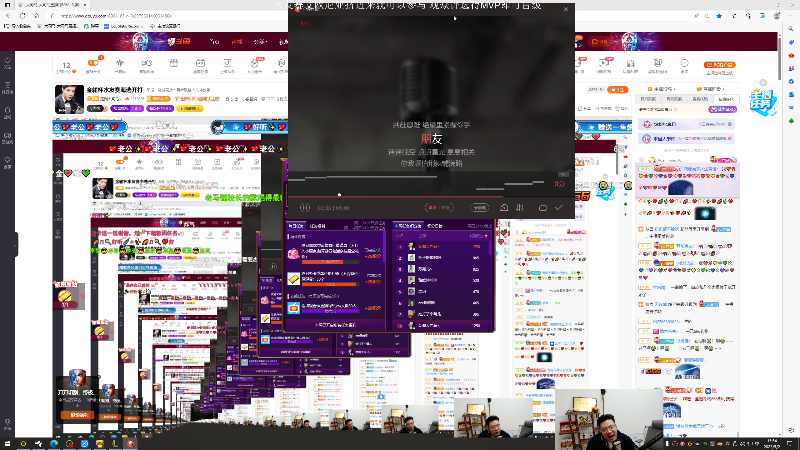The width and height of the screenshot is (800, 450).
Task: Close the karaoke player window
Action: click(566, 9)
